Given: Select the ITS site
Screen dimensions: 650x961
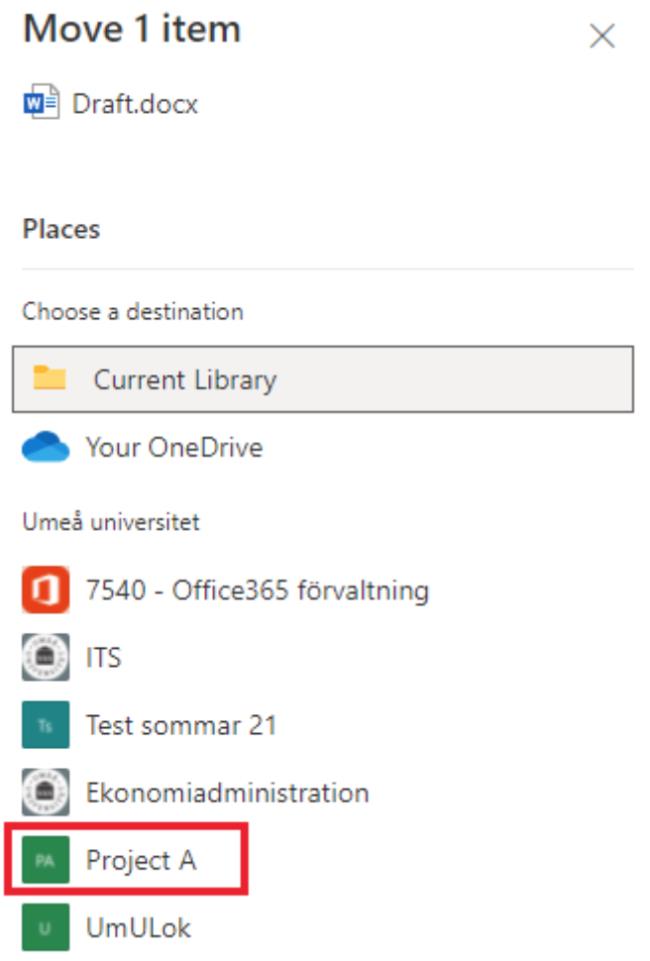Looking at the screenshot, I should click(72, 658).
